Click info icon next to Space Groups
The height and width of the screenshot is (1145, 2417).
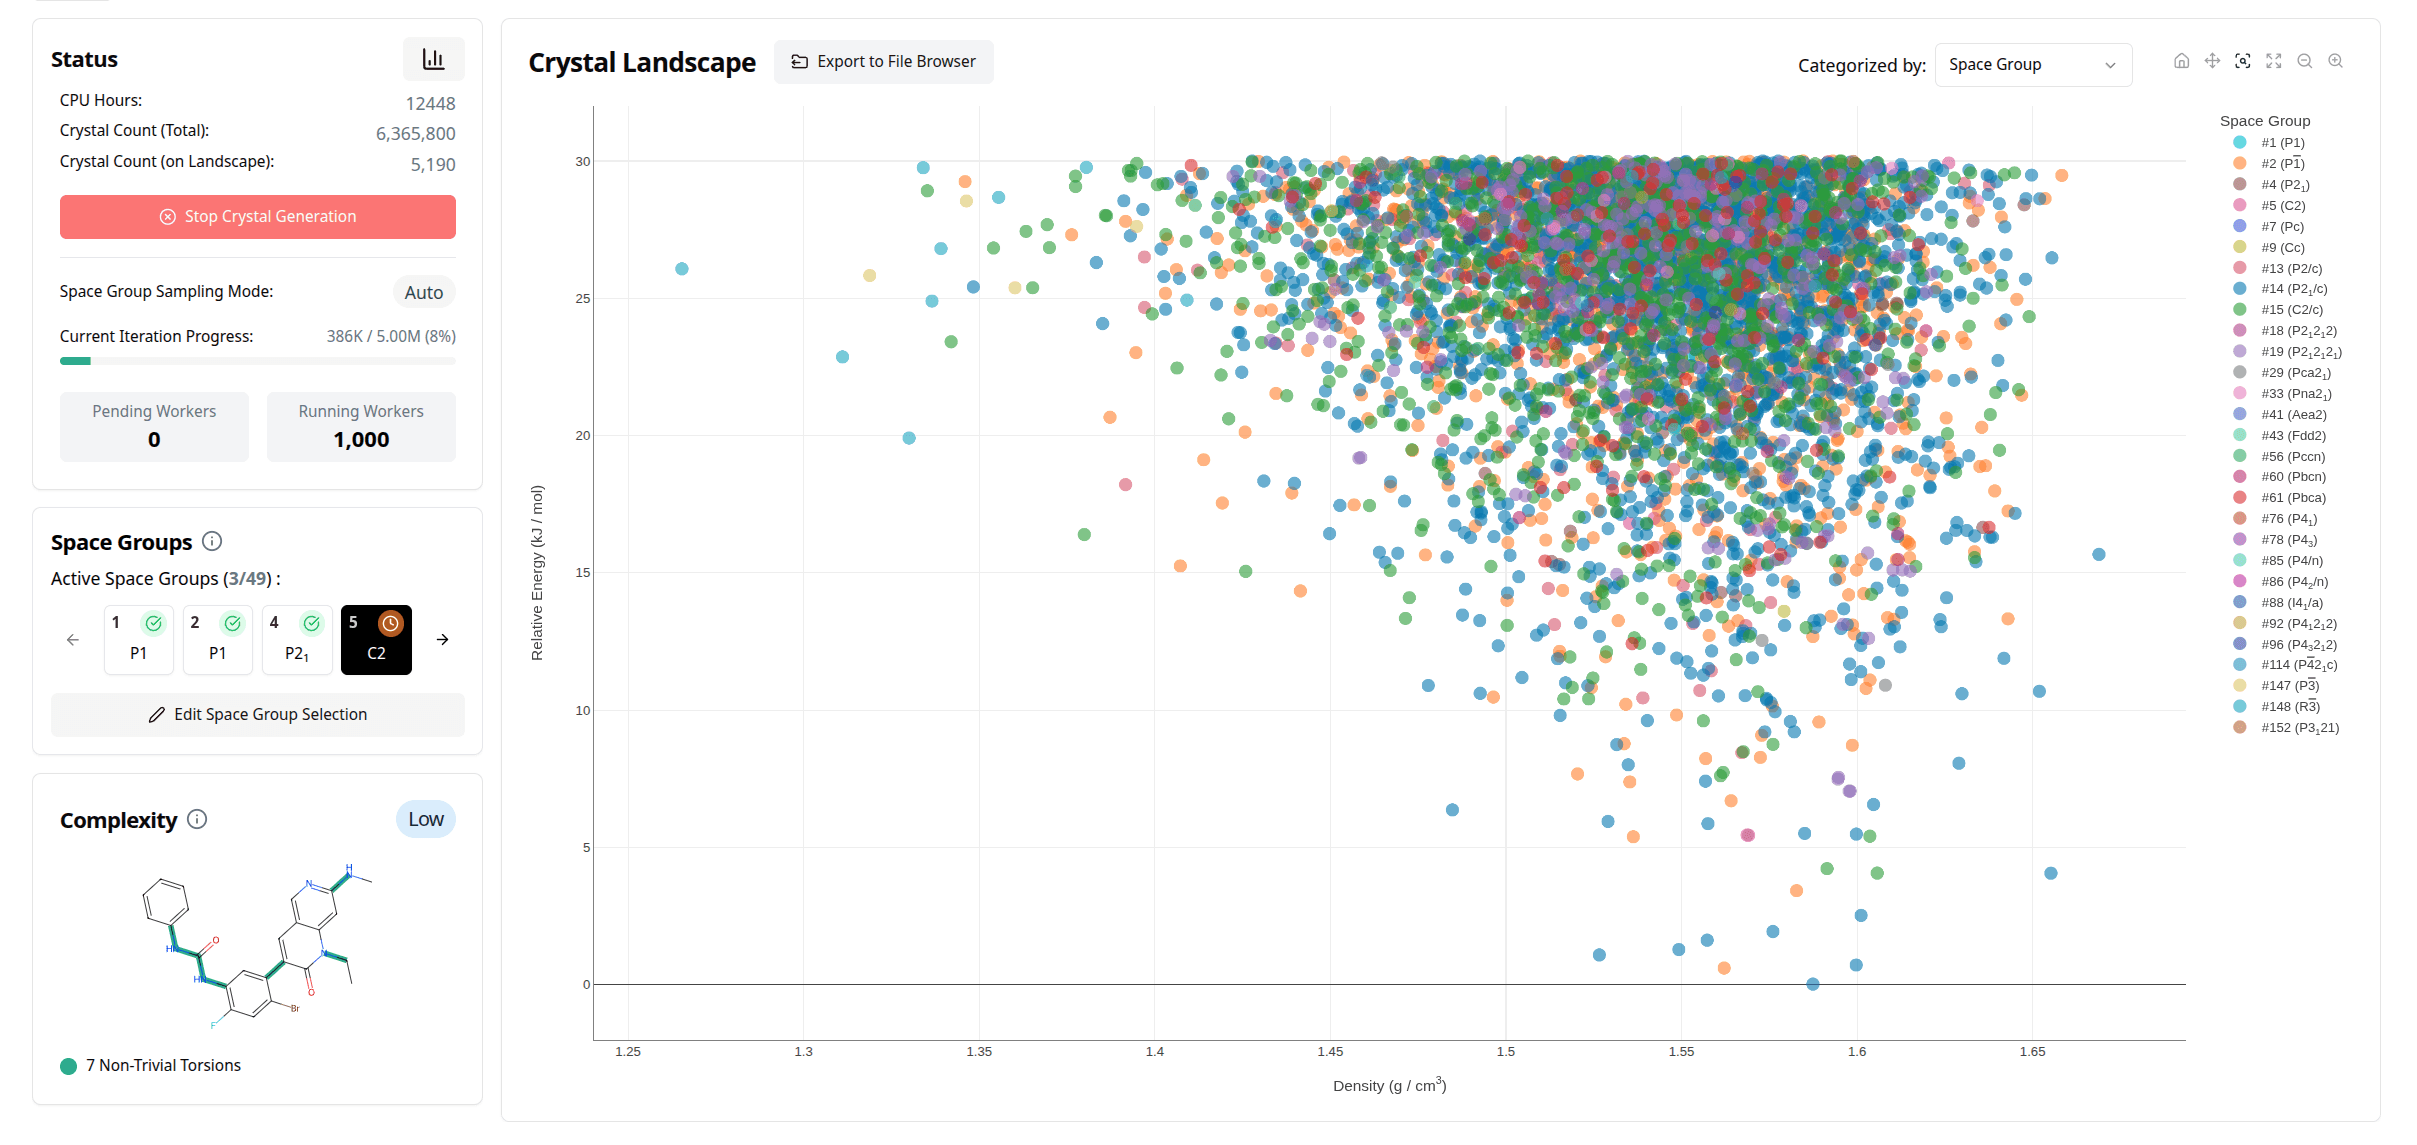click(x=212, y=541)
